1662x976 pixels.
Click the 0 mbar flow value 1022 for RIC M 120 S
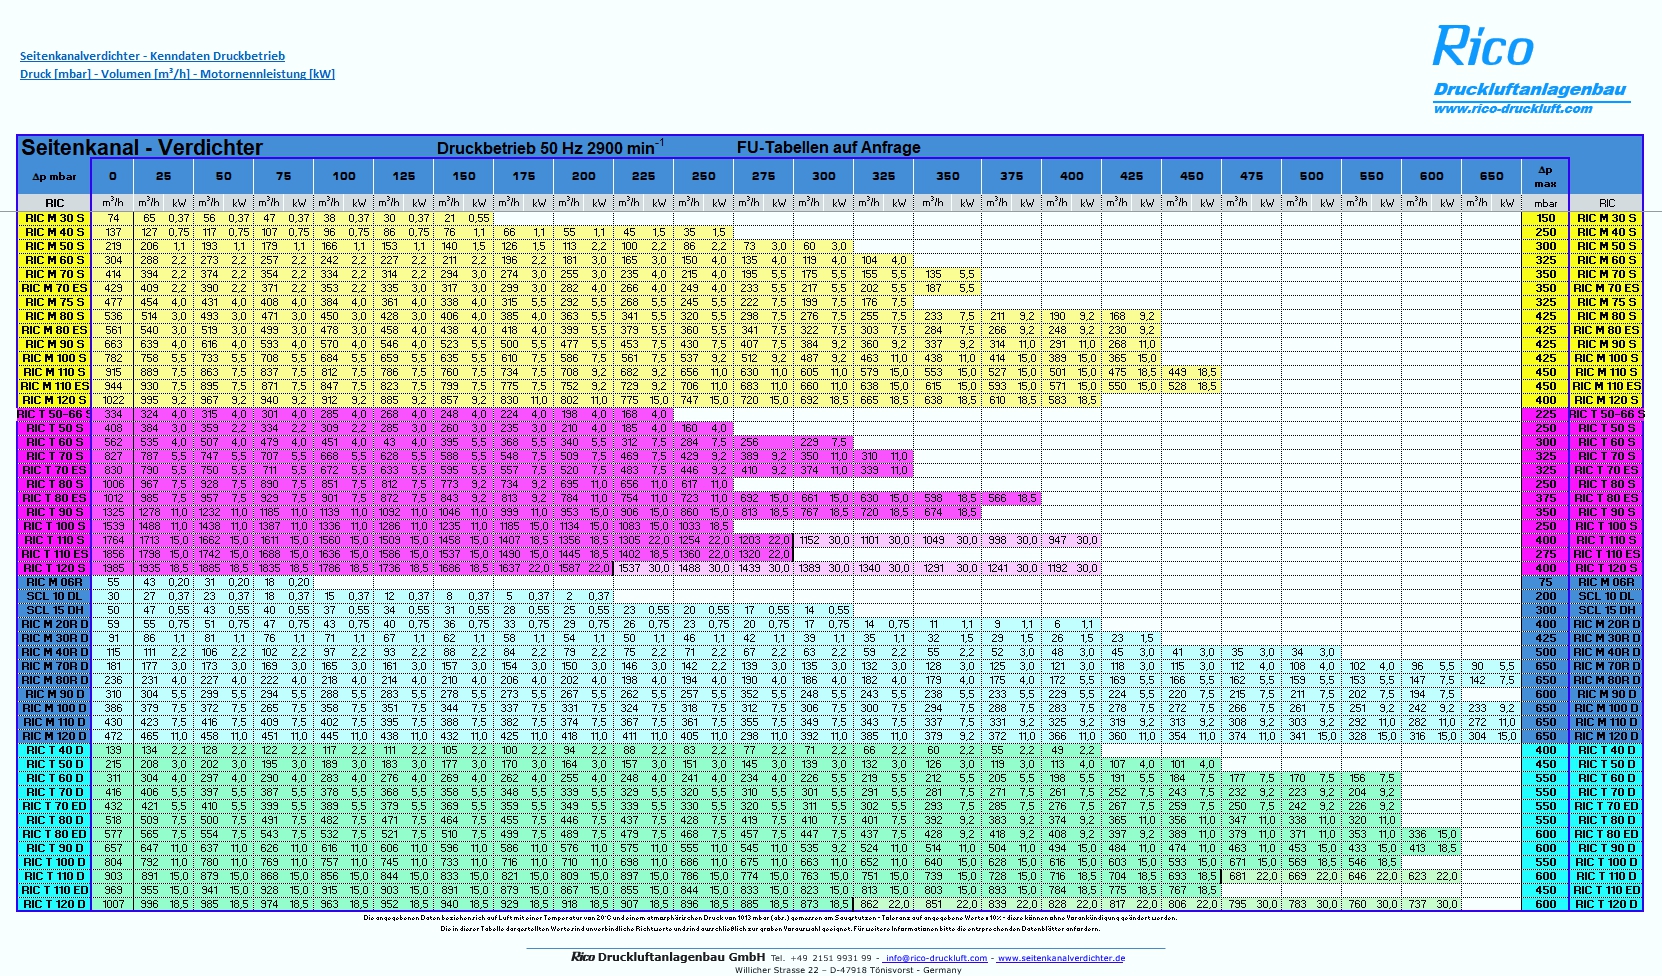coord(113,400)
